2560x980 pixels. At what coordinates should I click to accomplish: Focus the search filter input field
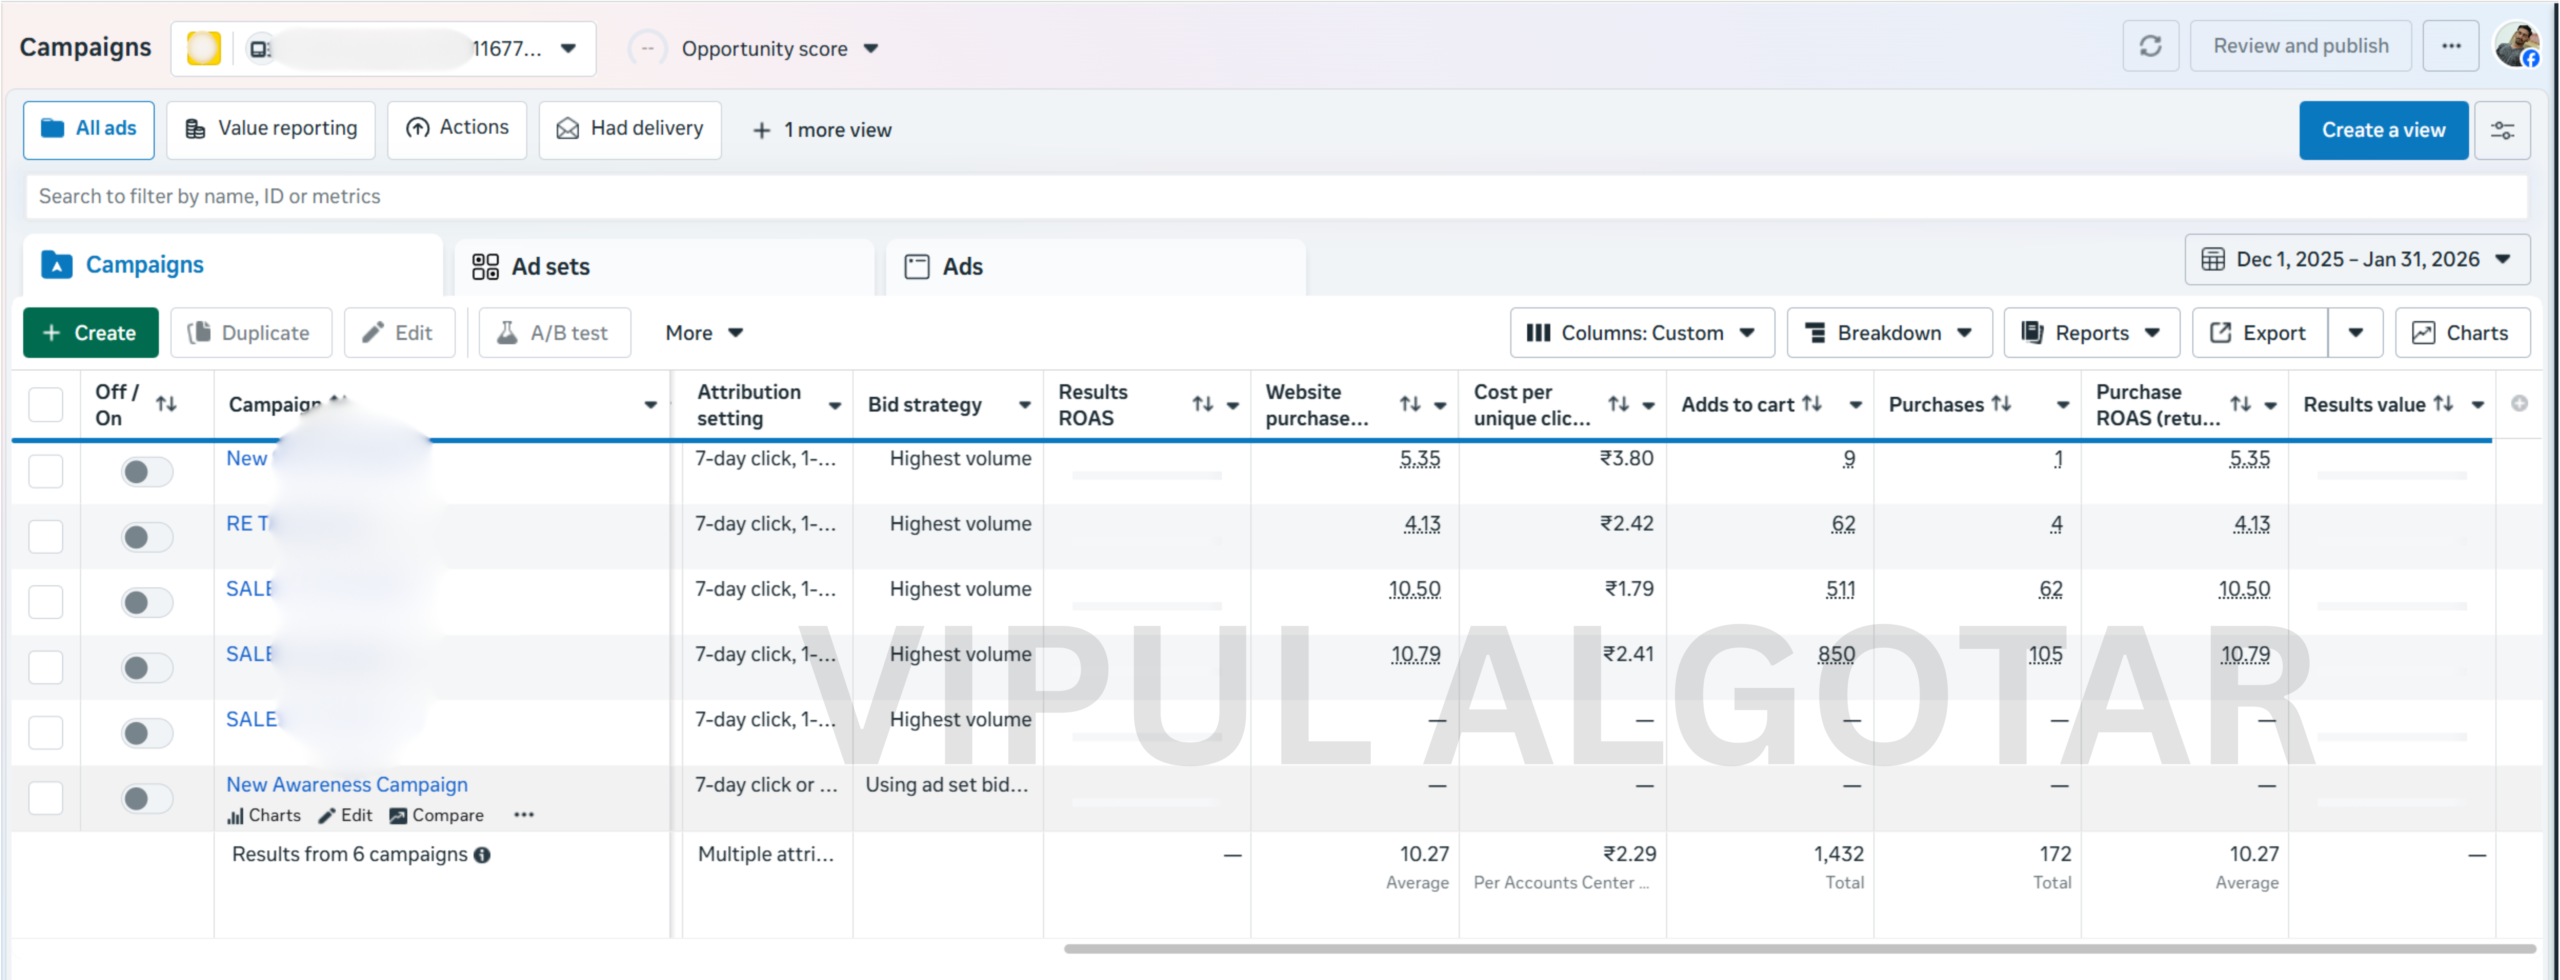pos(1276,197)
